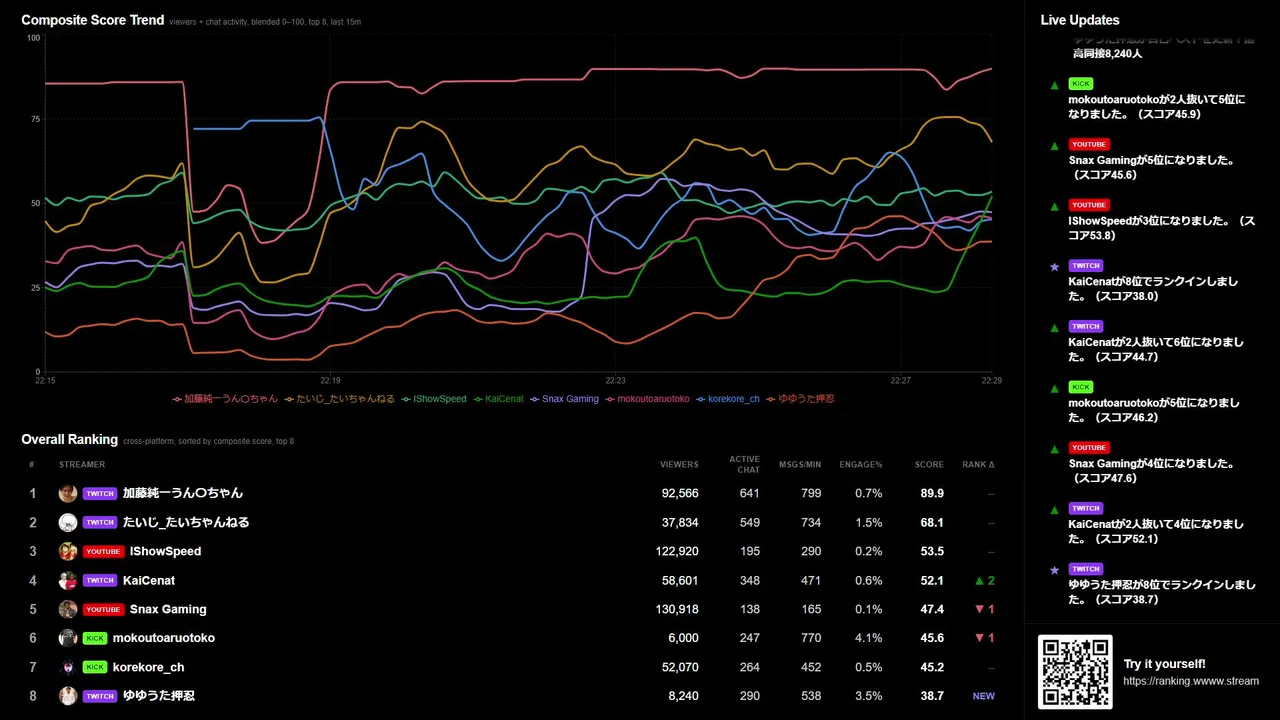
Task: Toggle the たいじ_たいちゃんねる series in chart legend
Action: coord(339,399)
